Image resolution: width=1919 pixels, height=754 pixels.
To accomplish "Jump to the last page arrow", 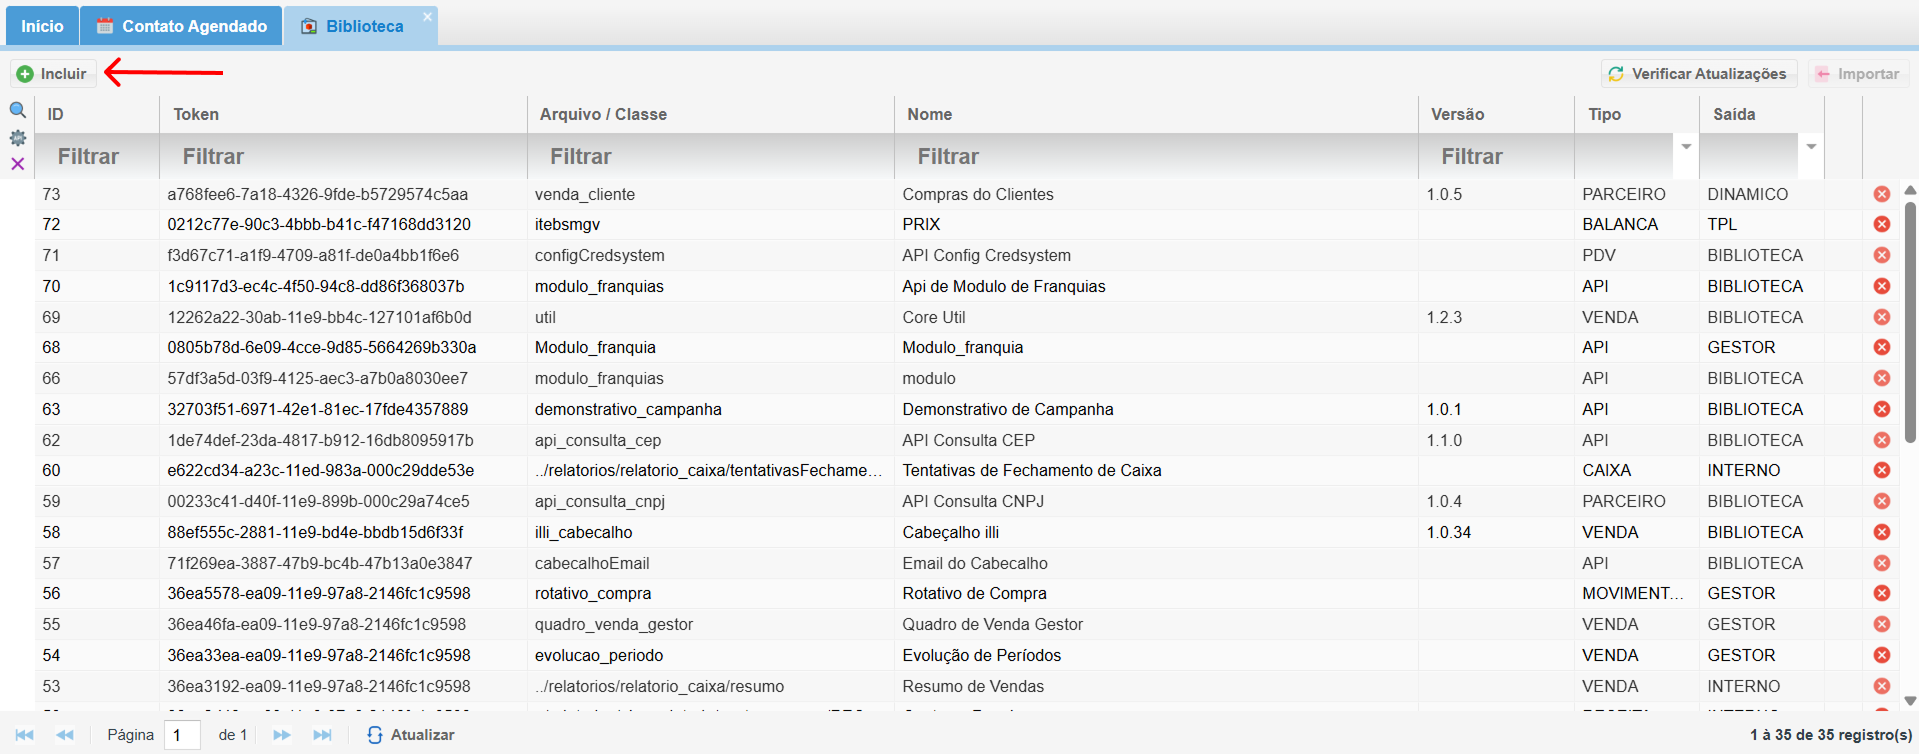I will pos(322,735).
